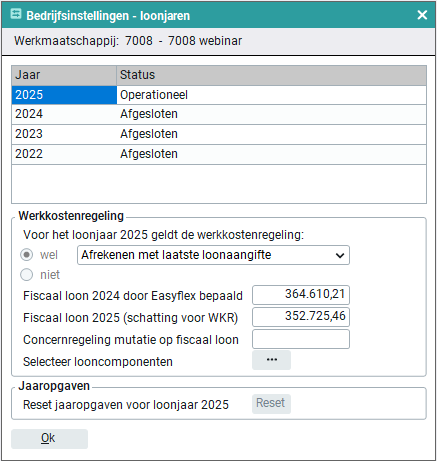
Task: Click the Status column header
Action: tap(271, 75)
